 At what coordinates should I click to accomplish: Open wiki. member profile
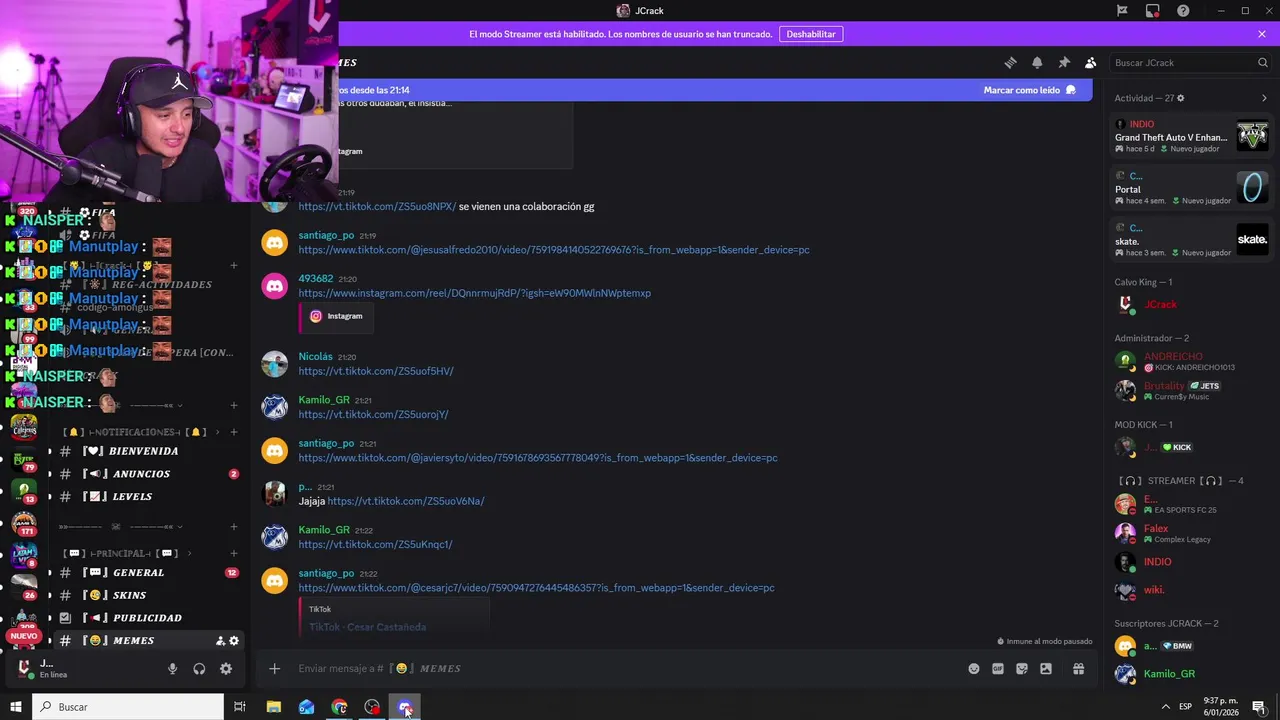1190,590
